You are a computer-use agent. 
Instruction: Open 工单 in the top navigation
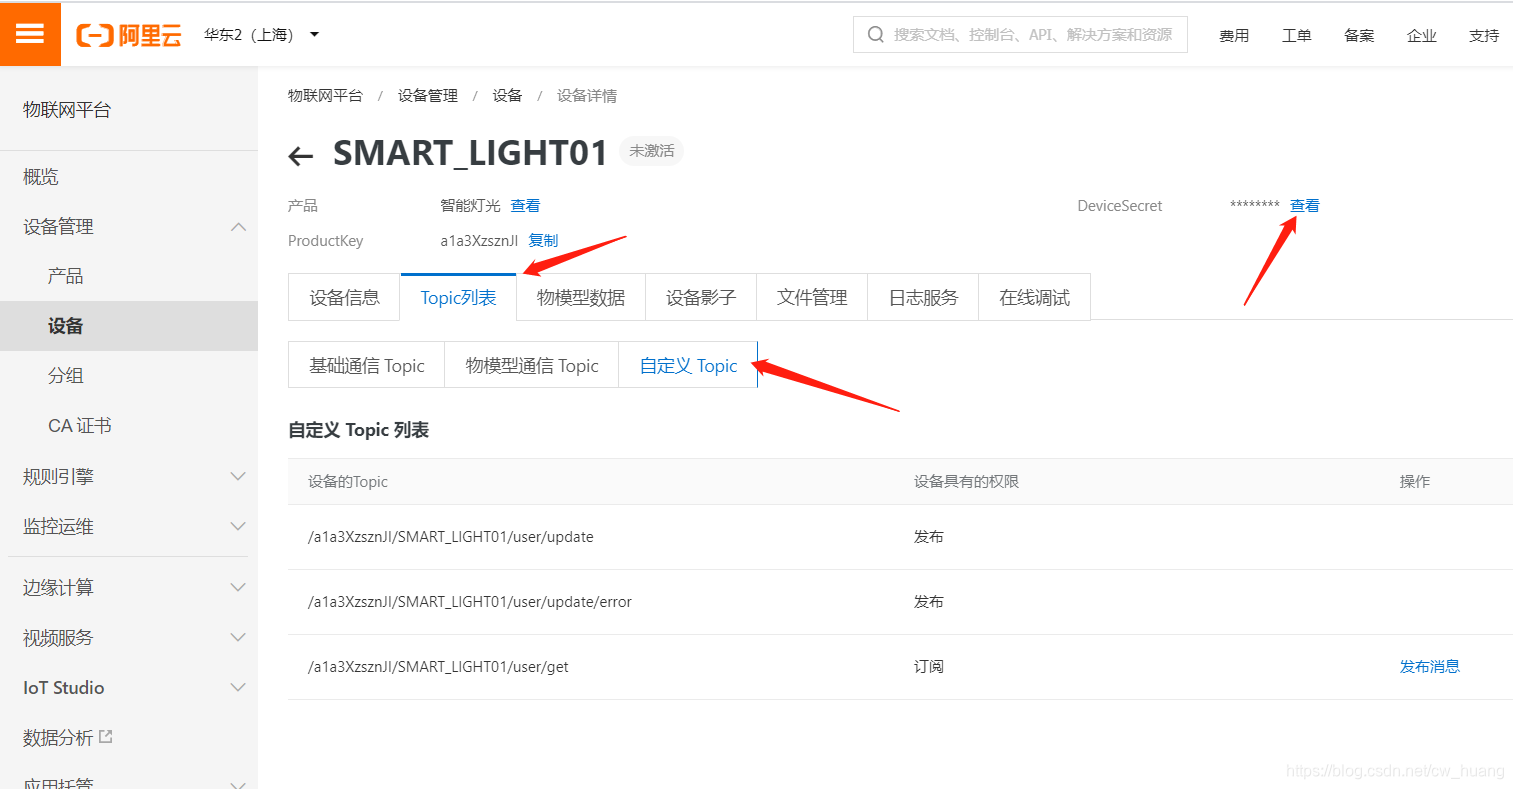coord(1296,34)
